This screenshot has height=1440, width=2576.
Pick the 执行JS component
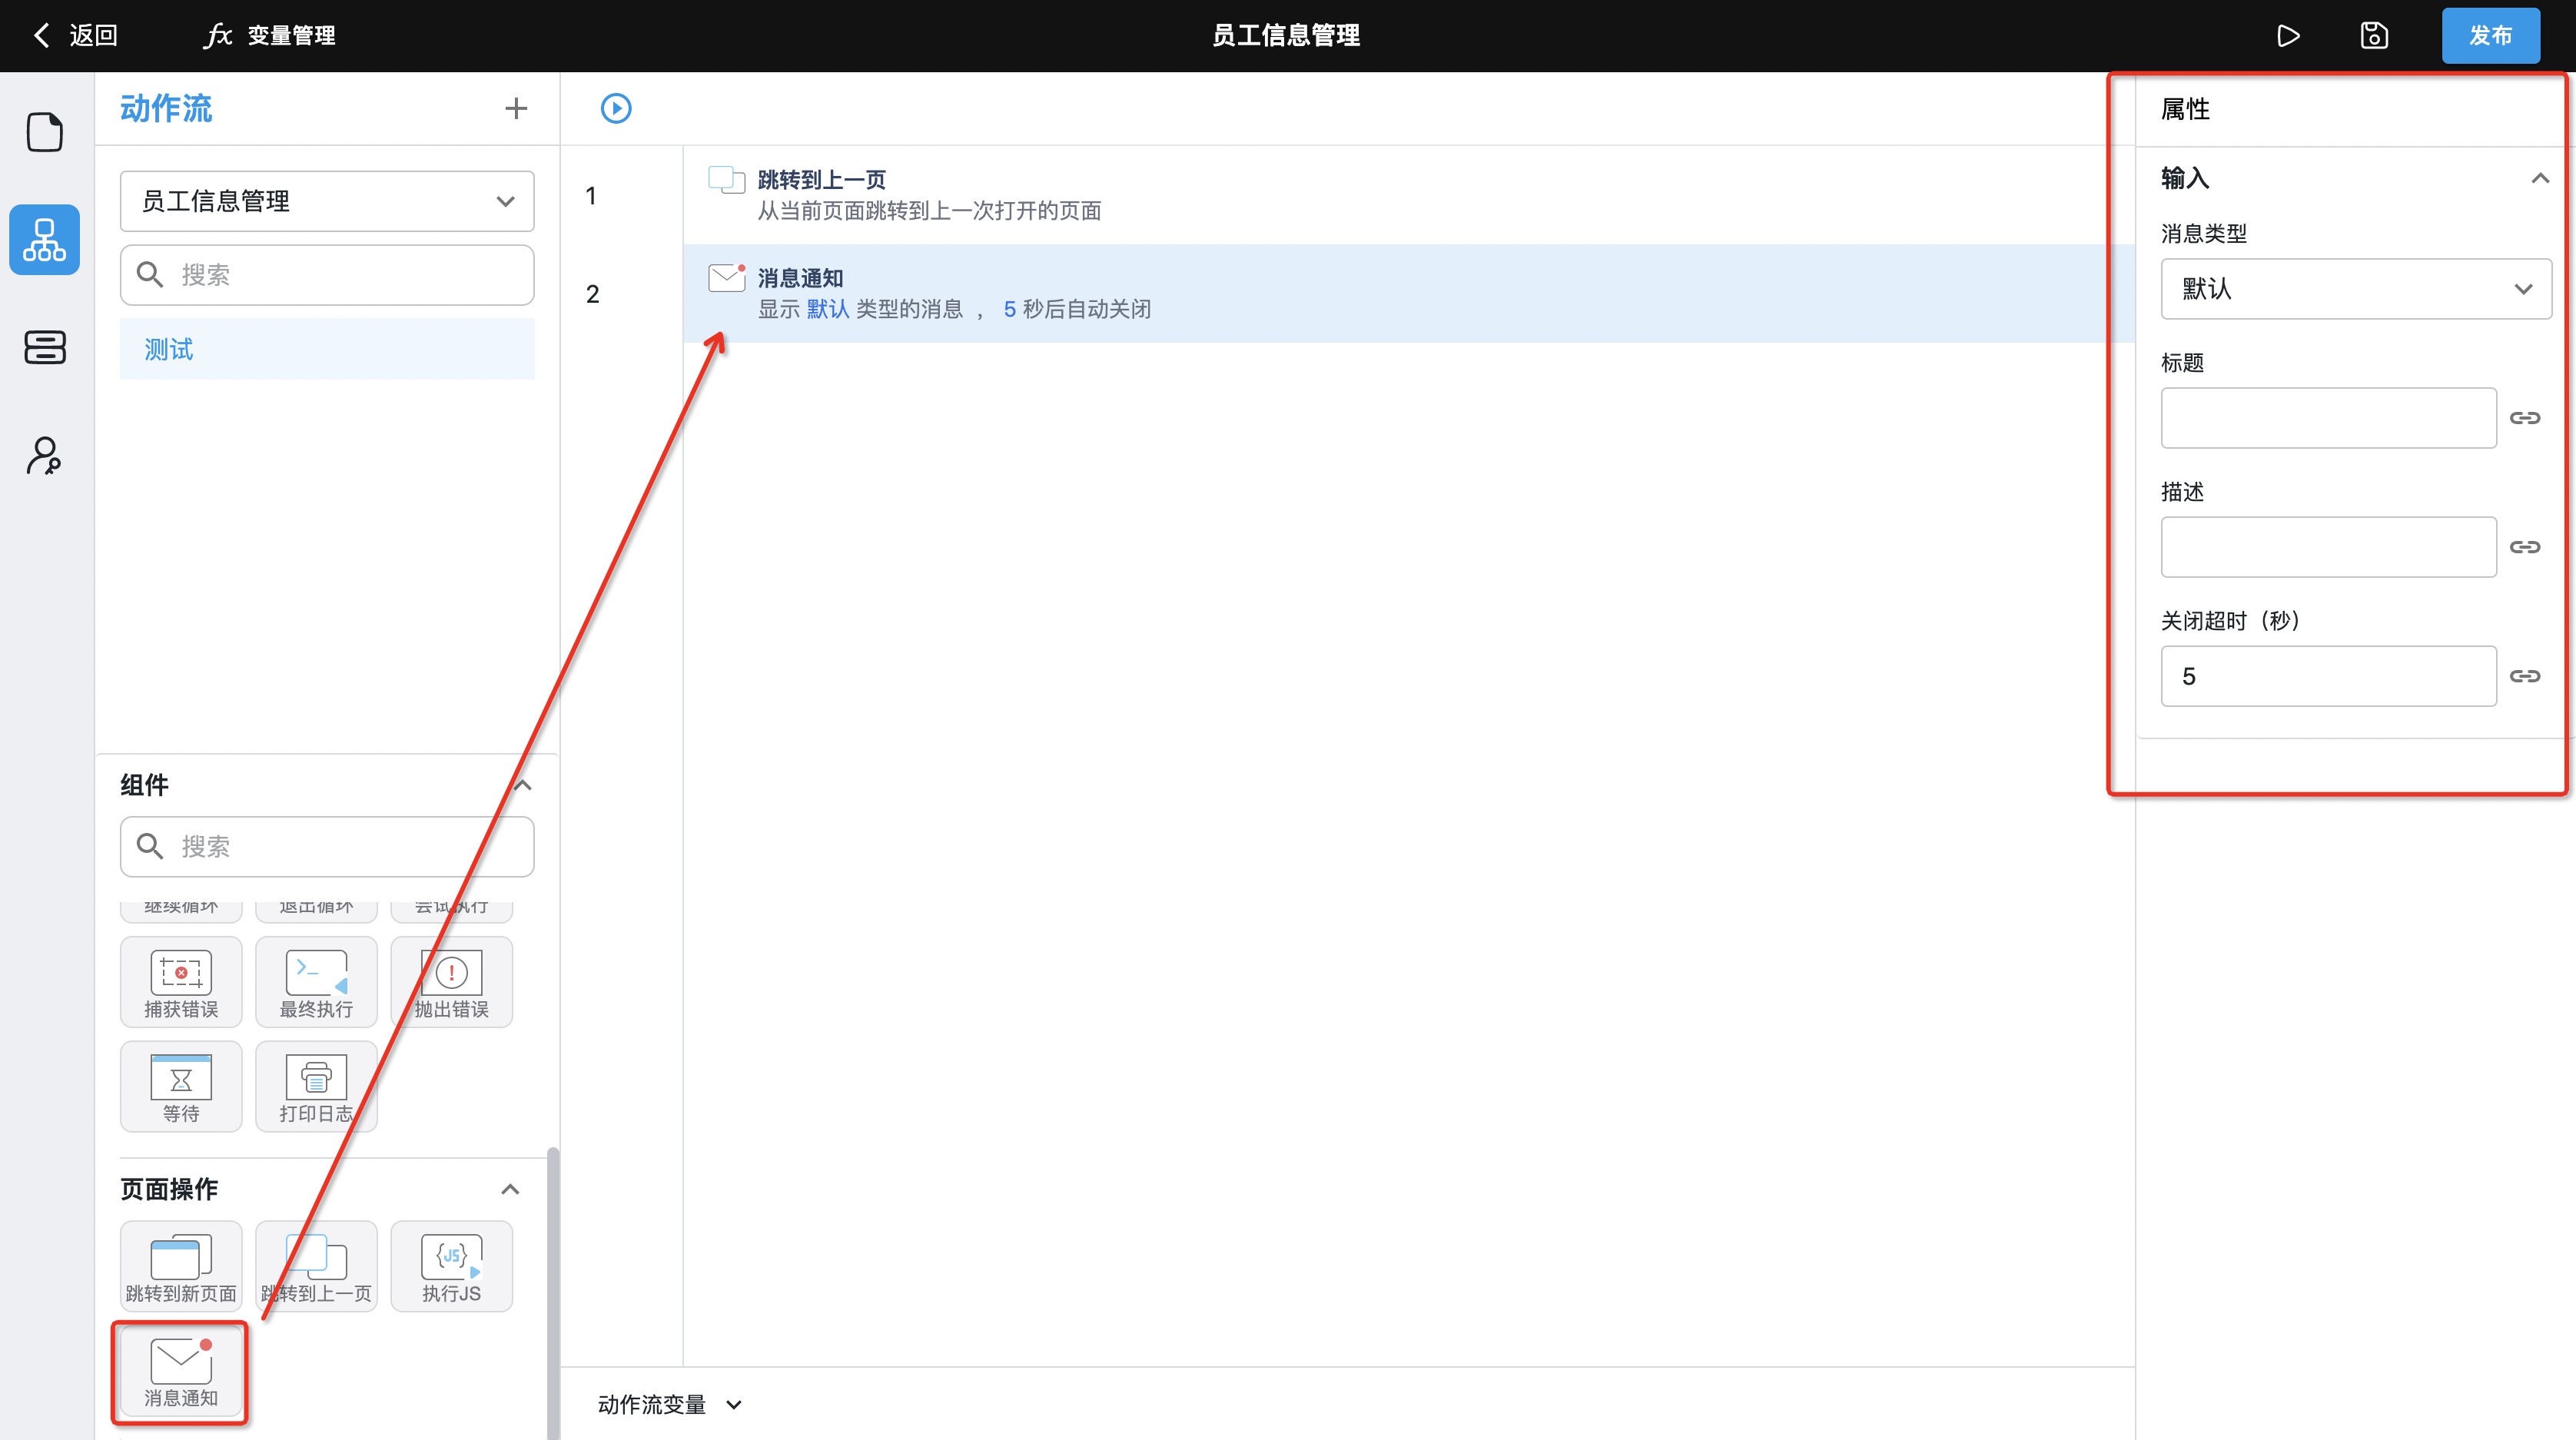coord(451,1266)
